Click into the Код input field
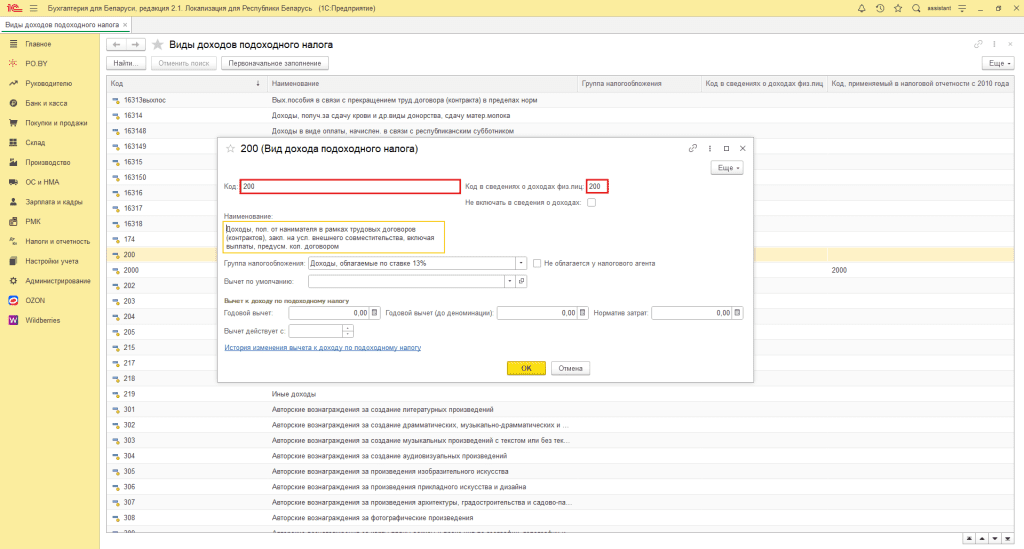Viewport: 1024px width, 549px height. [350, 187]
